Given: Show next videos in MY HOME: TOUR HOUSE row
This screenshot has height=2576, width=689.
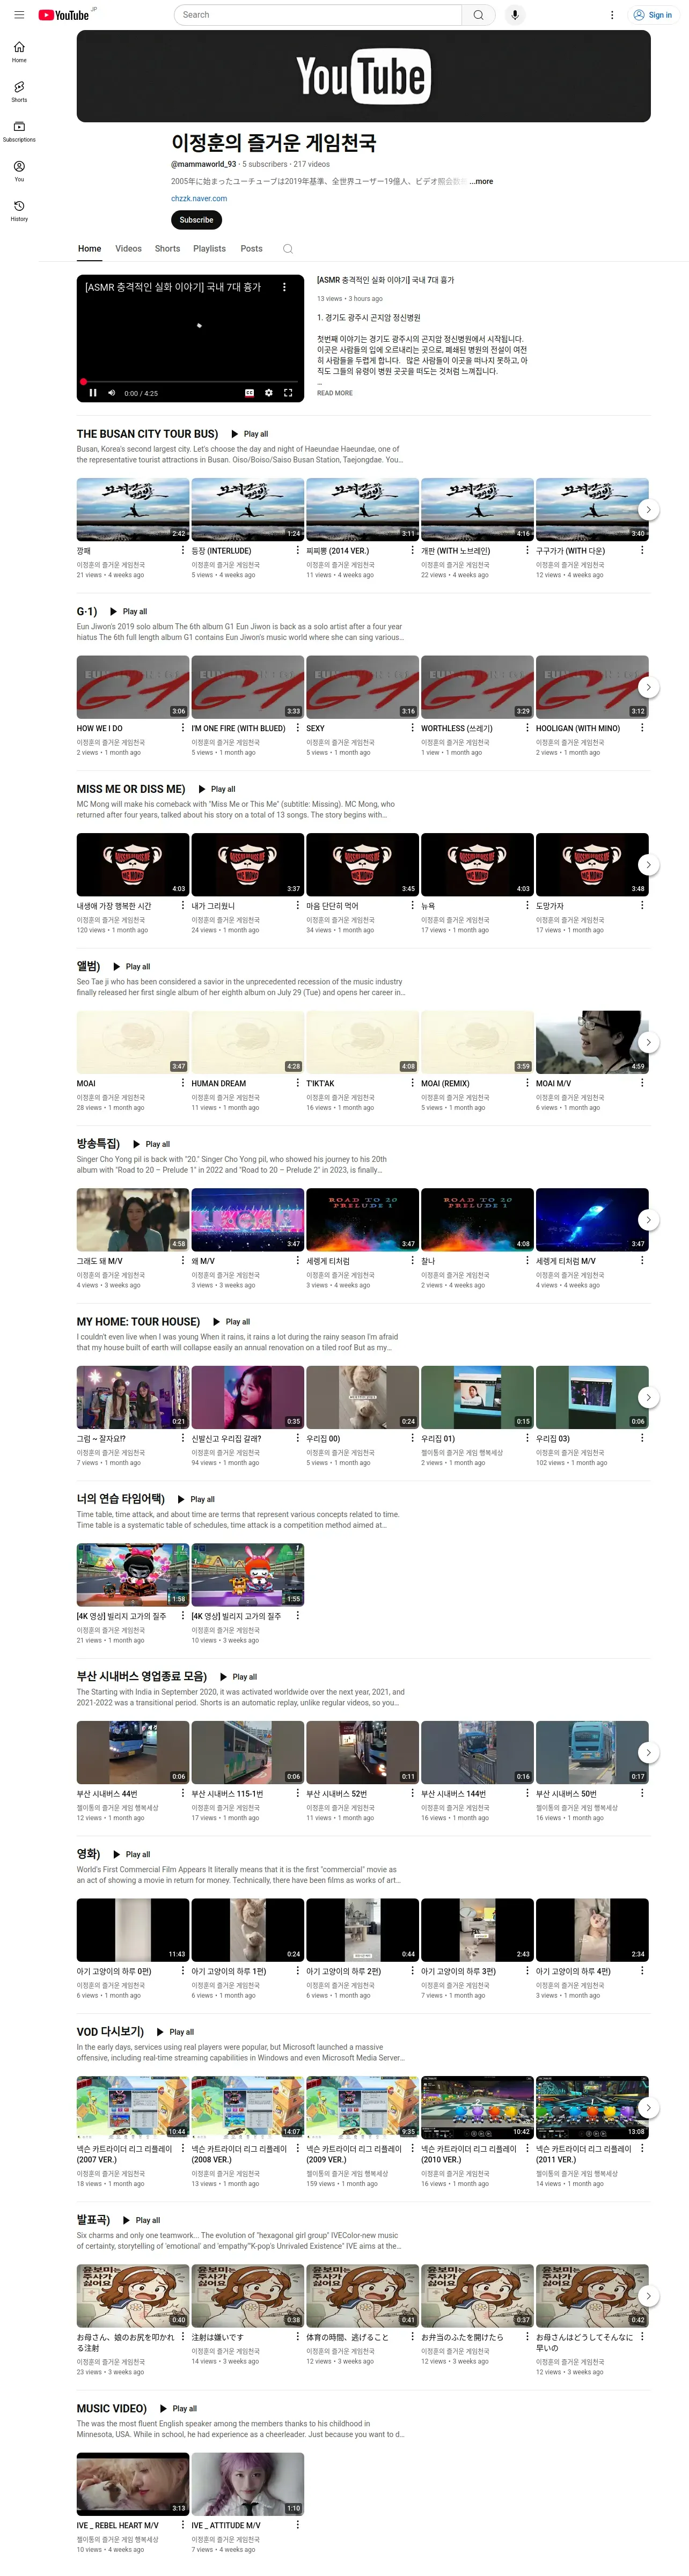Looking at the screenshot, I should [648, 1397].
